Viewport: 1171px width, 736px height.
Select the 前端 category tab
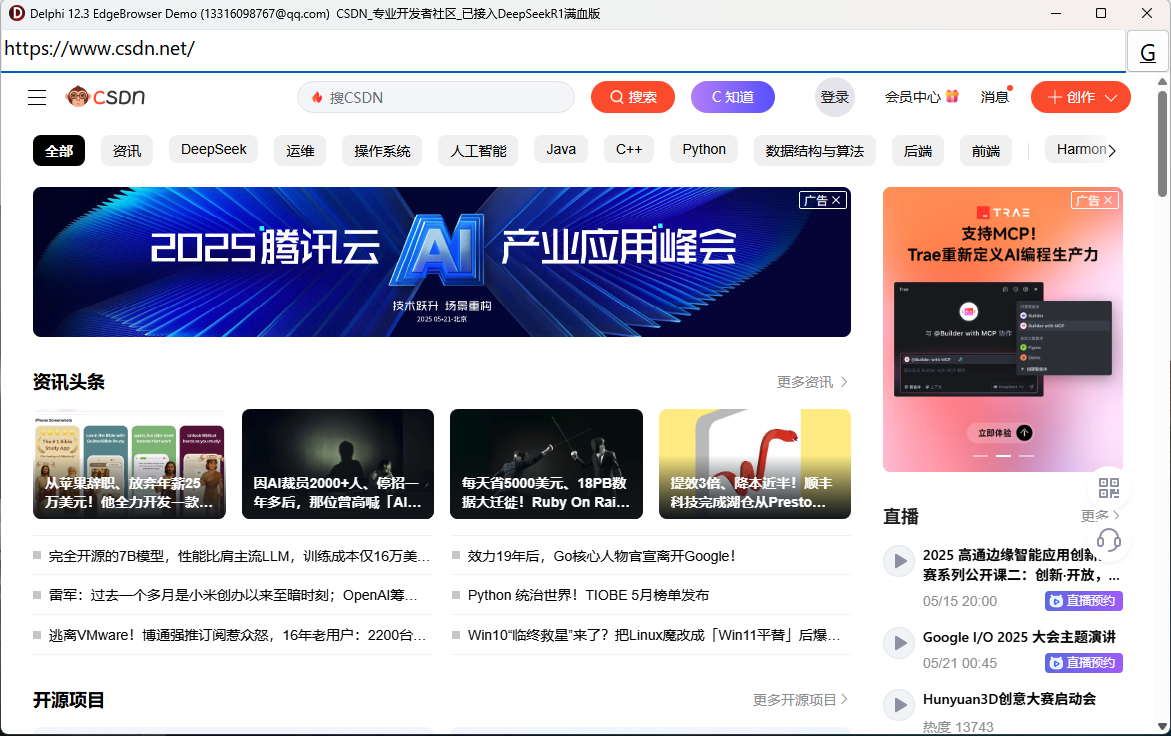point(986,151)
